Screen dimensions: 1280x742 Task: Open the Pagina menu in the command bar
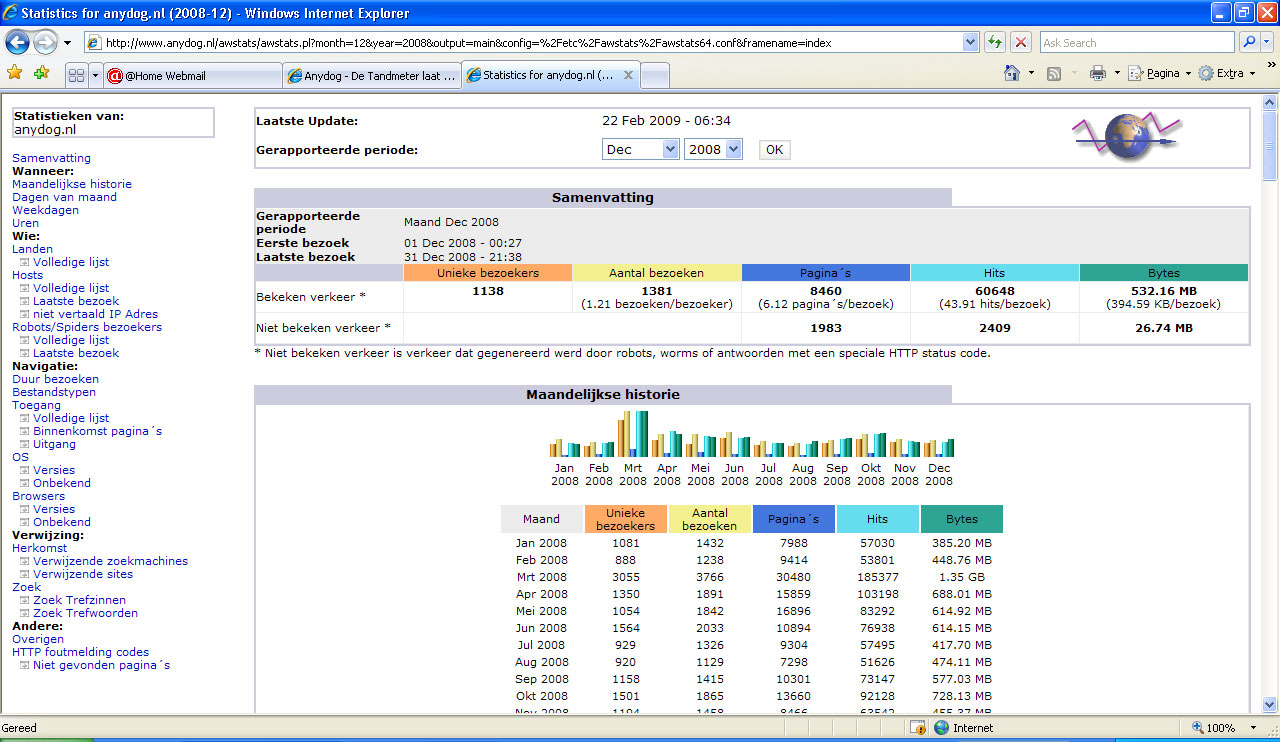1159,73
